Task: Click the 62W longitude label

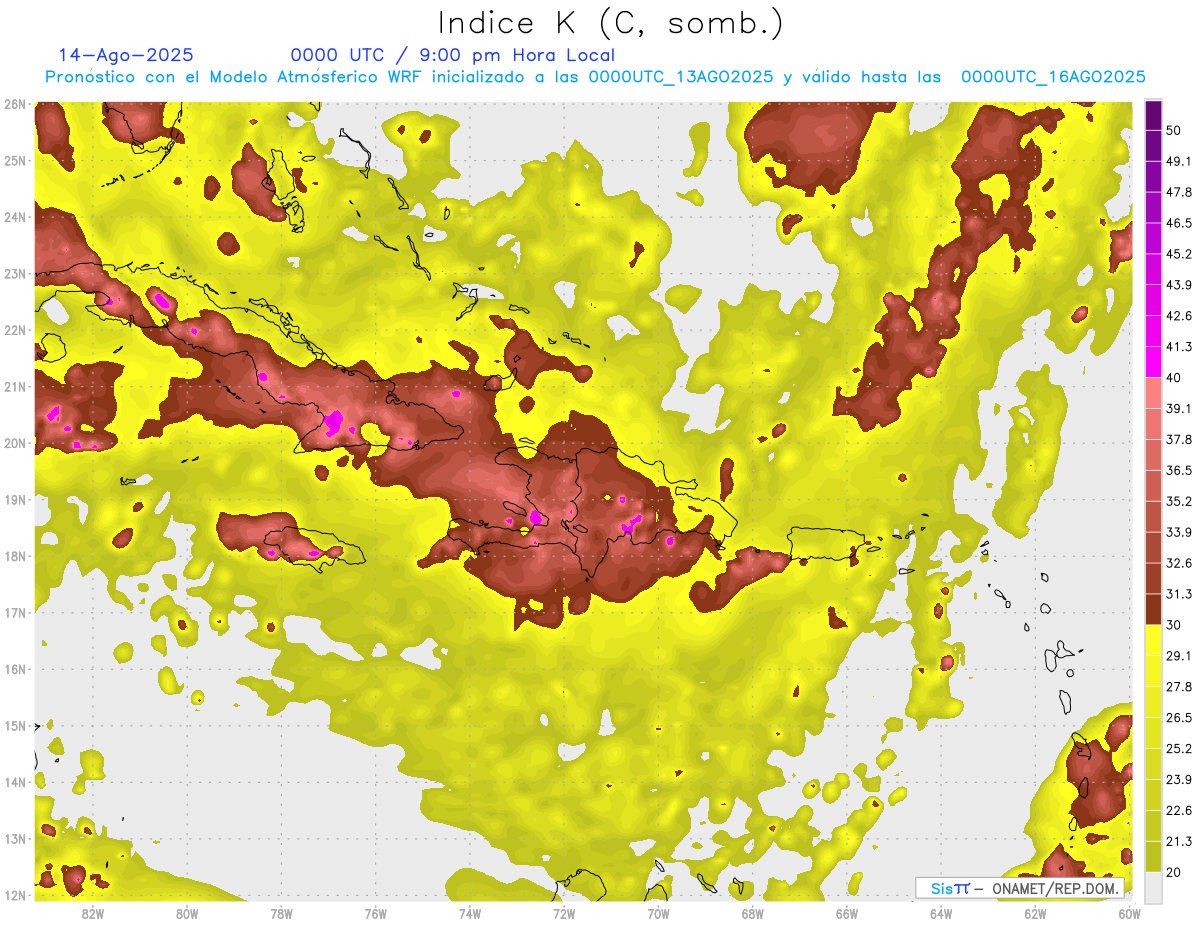Action: click(x=1035, y=914)
